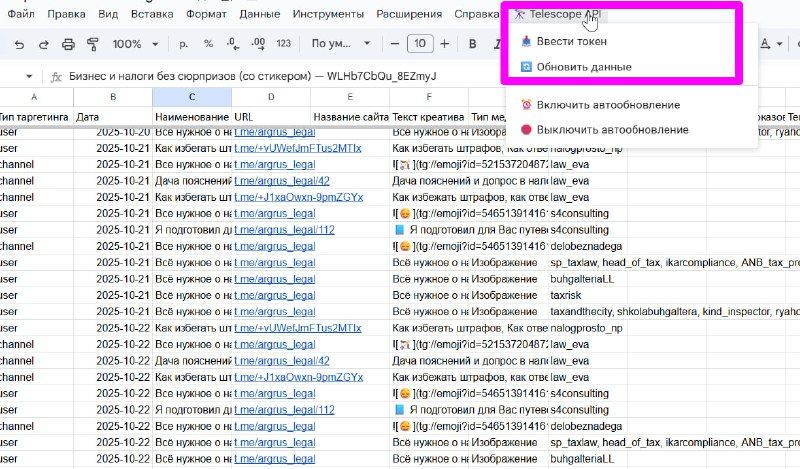The image size is (800, 469).
Task: Decrease font size with minus button
Action: [x=394, y=44]
